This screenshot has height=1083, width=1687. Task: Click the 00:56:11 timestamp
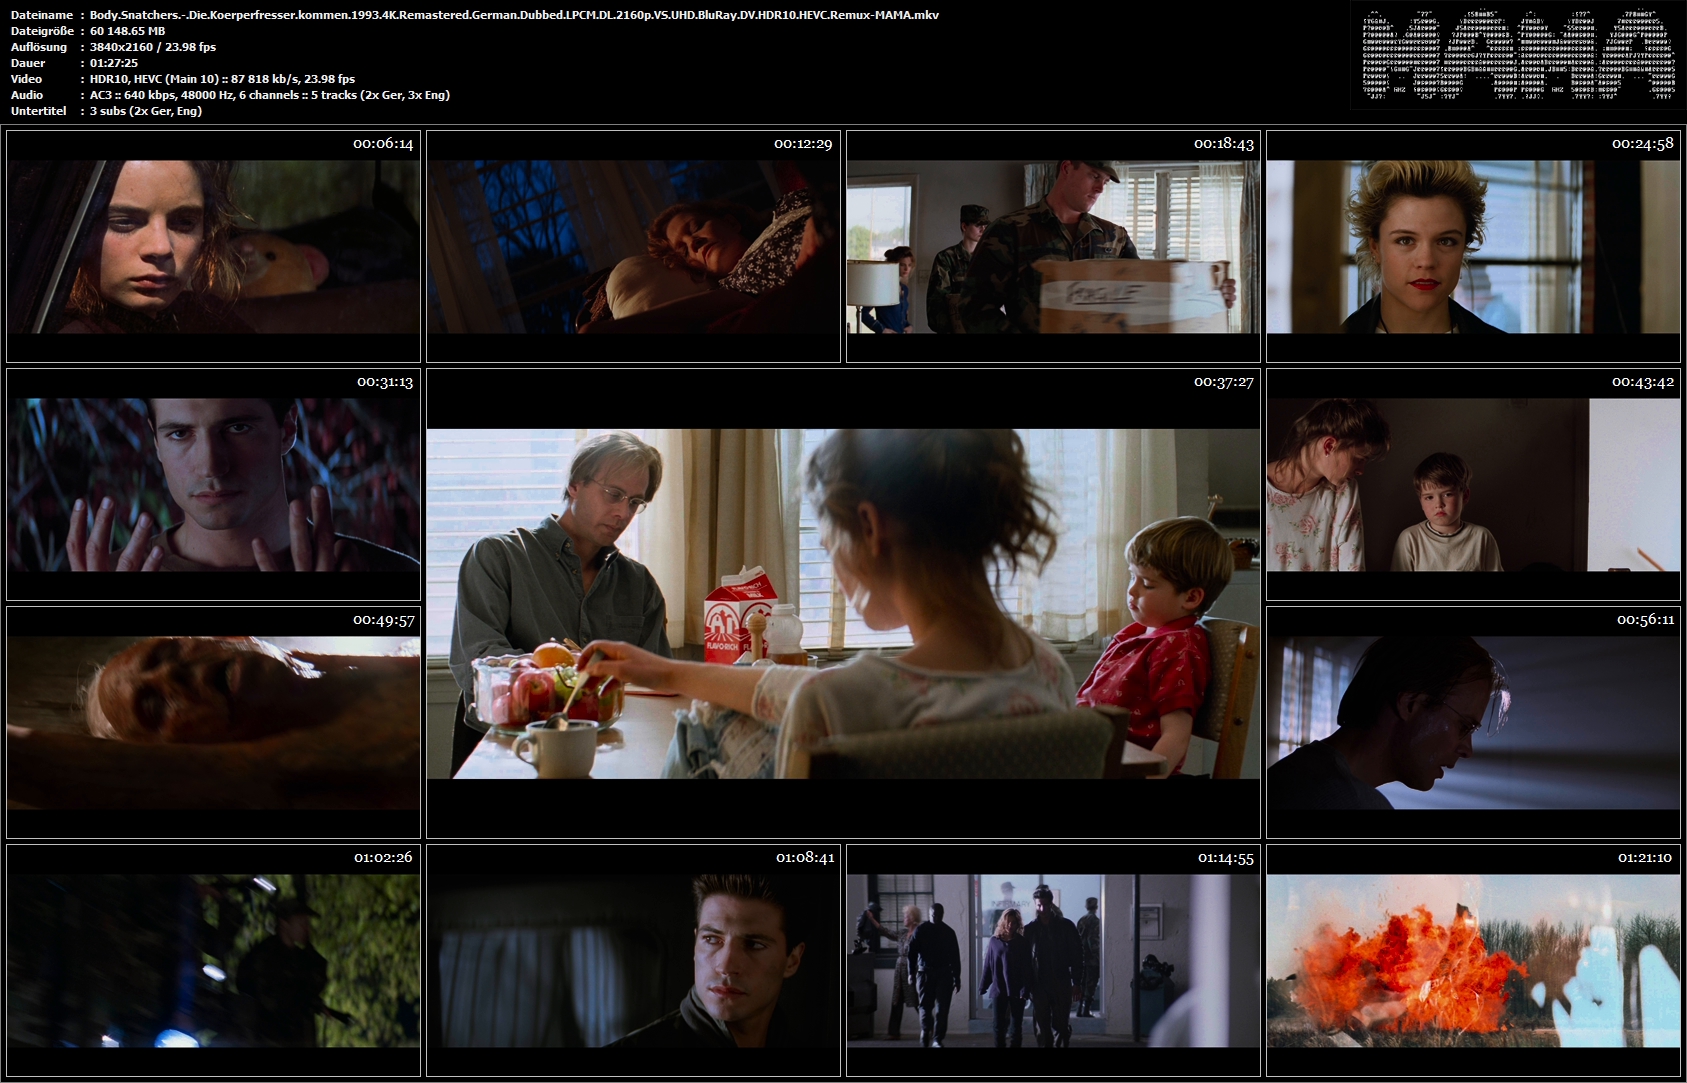pyautogui.click(x=1645, y=620)
